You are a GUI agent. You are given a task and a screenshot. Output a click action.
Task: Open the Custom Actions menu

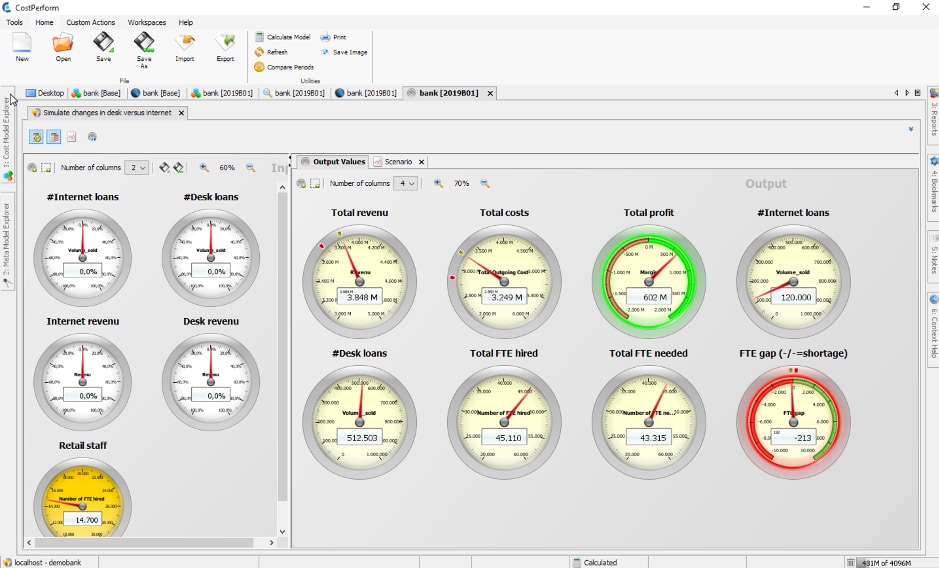click(x=90, y=22)
